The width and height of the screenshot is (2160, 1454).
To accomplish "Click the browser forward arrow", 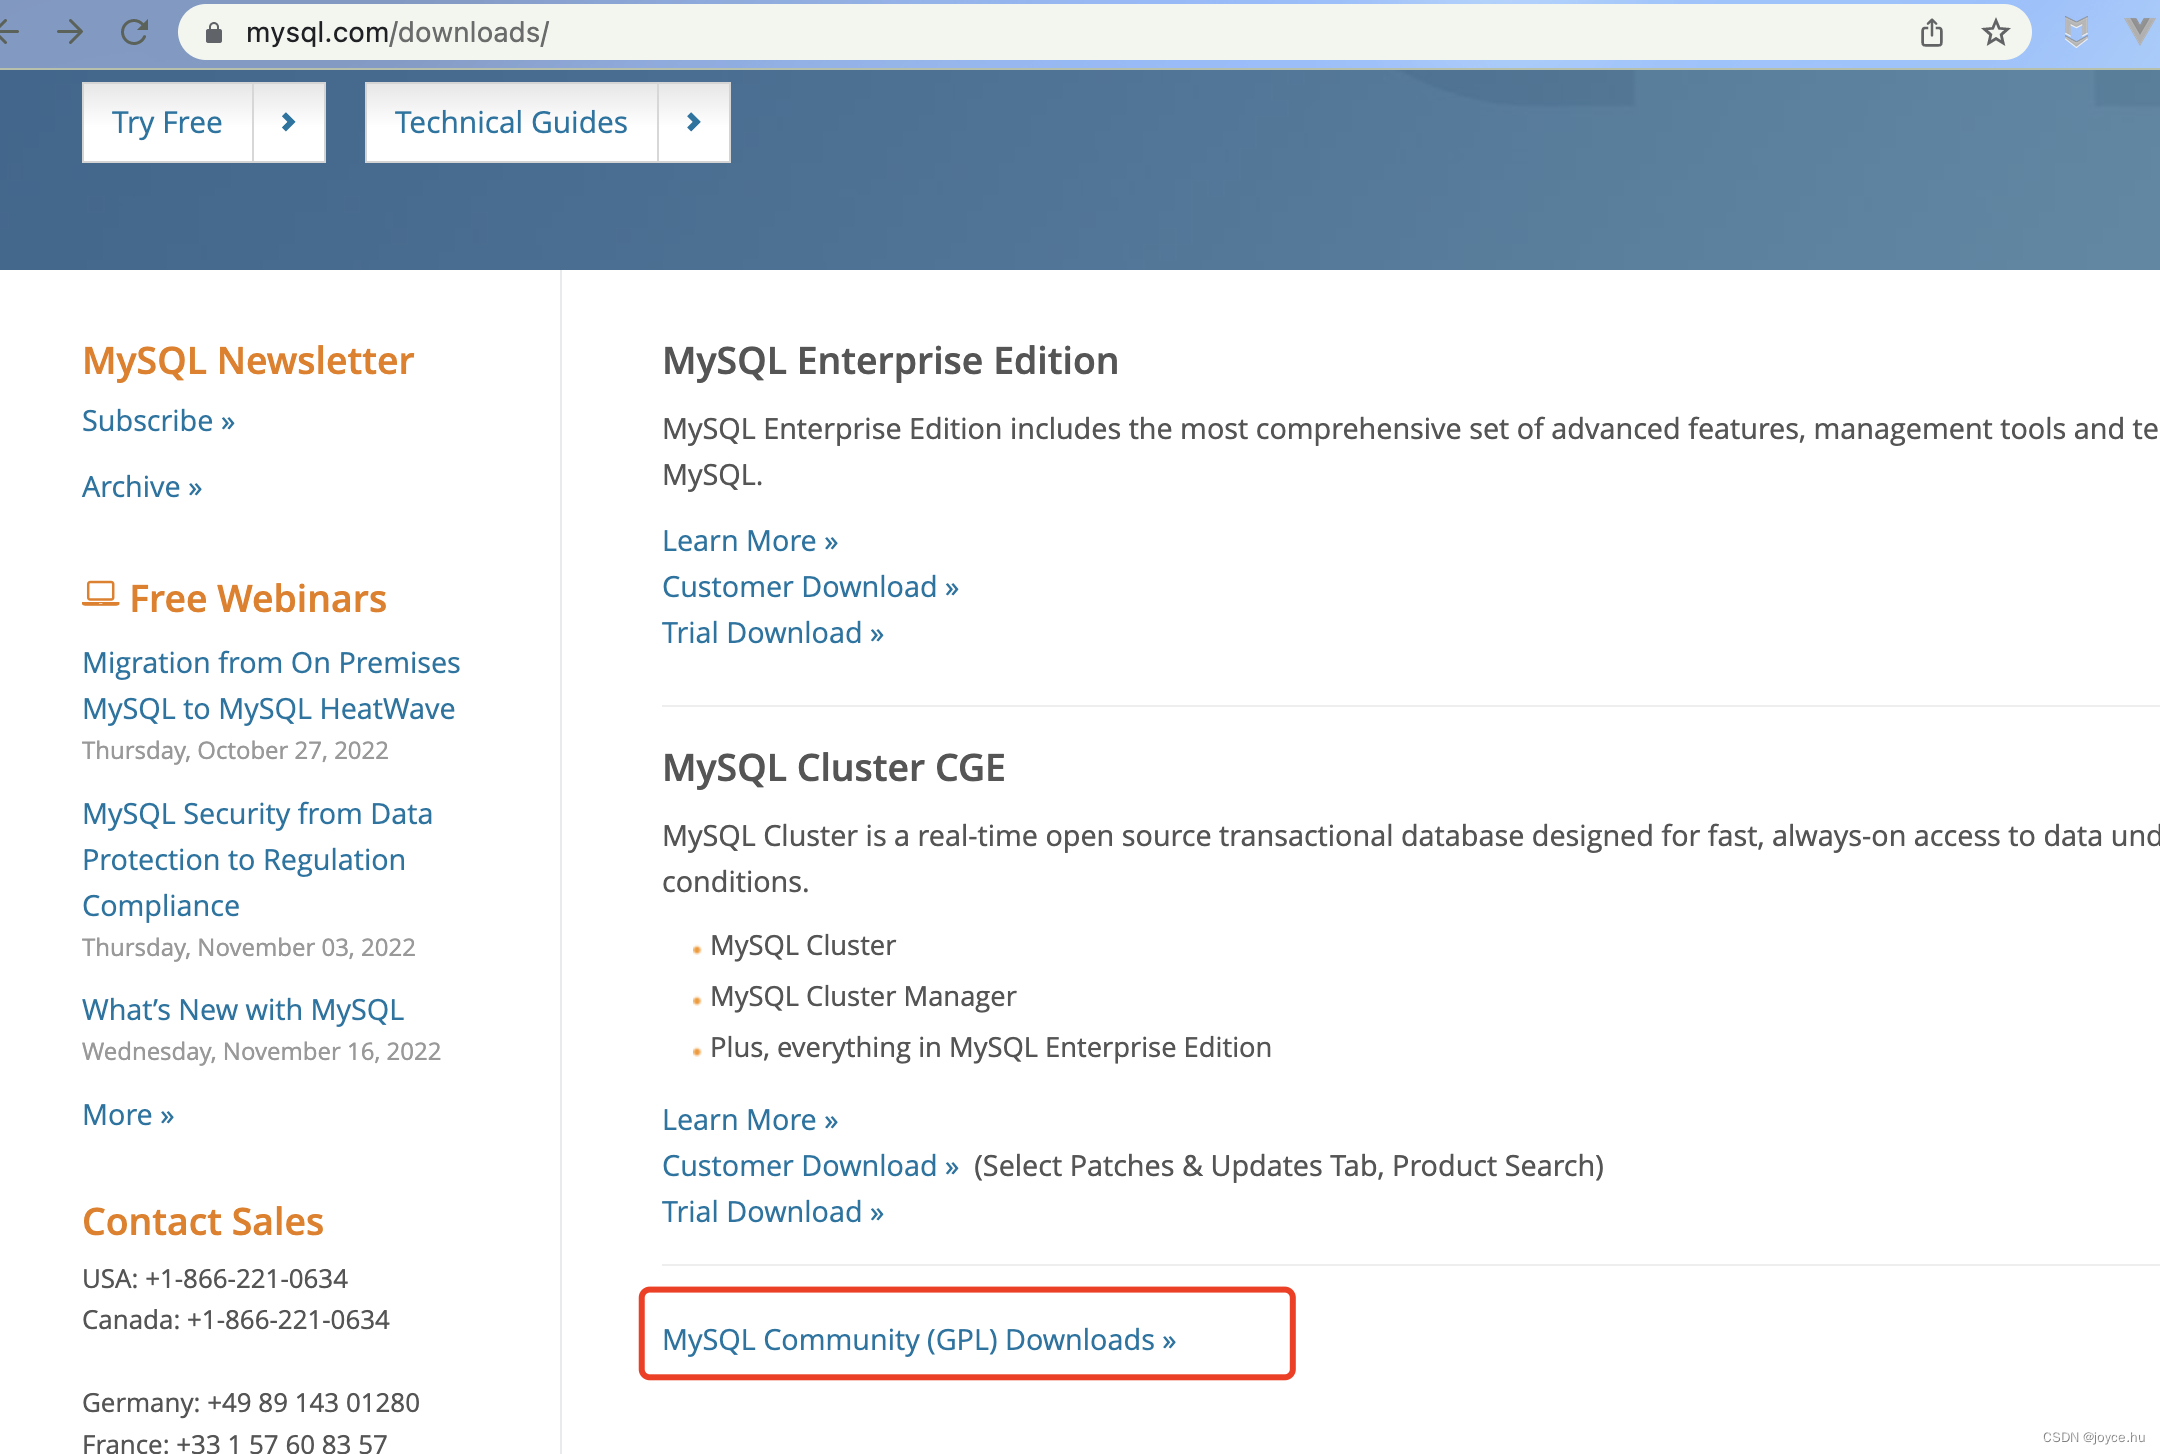I will point(70,32).
